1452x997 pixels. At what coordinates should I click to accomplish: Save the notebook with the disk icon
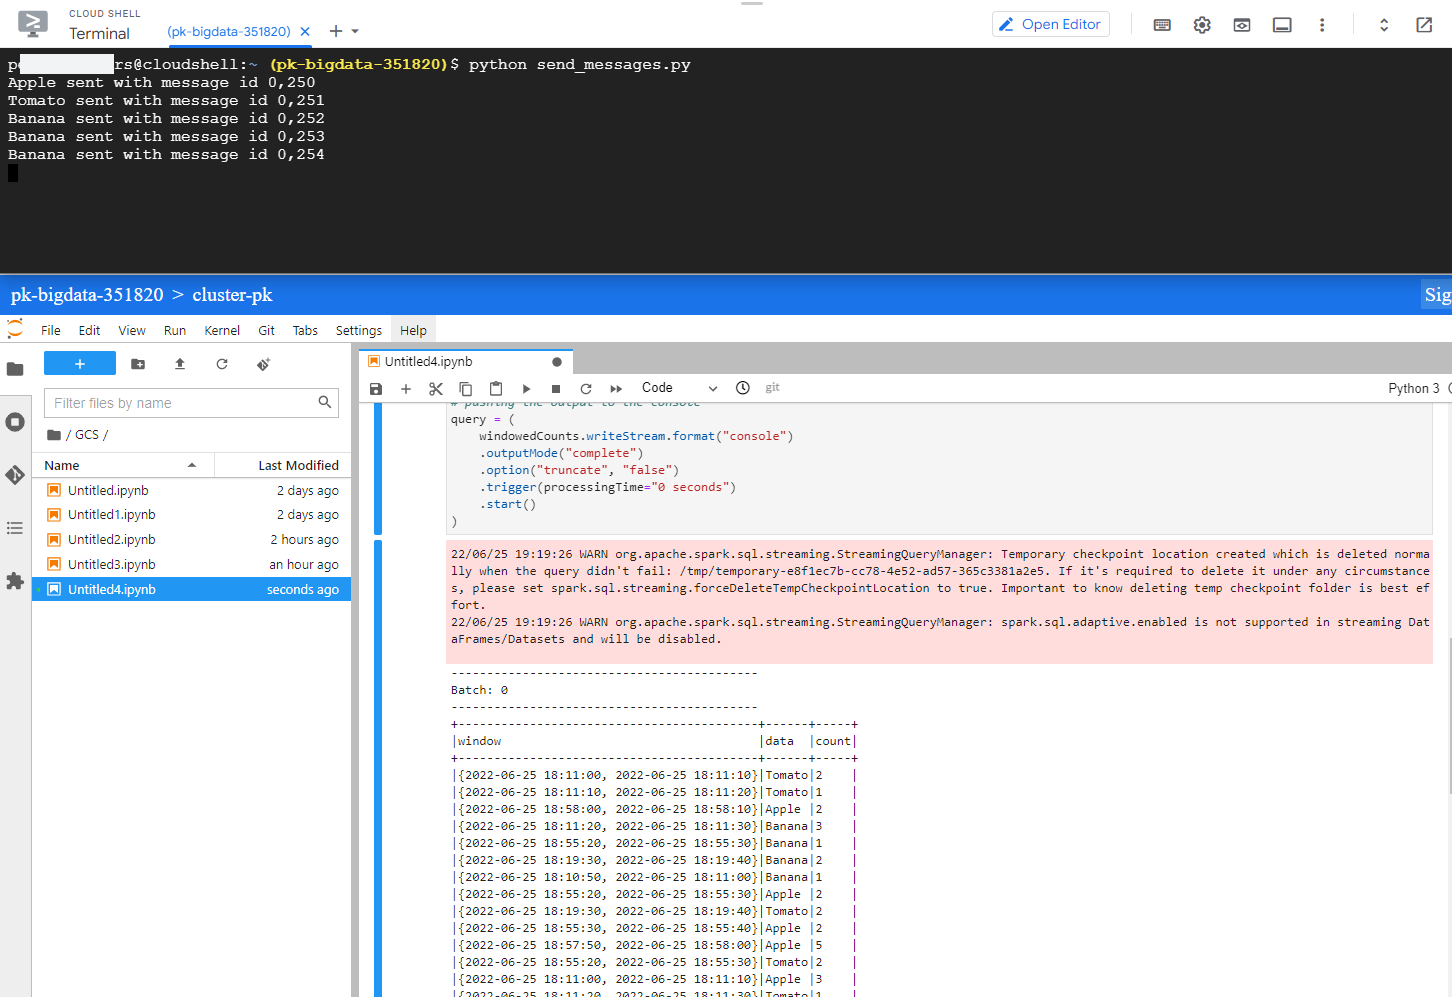click(x=376, y=388)
